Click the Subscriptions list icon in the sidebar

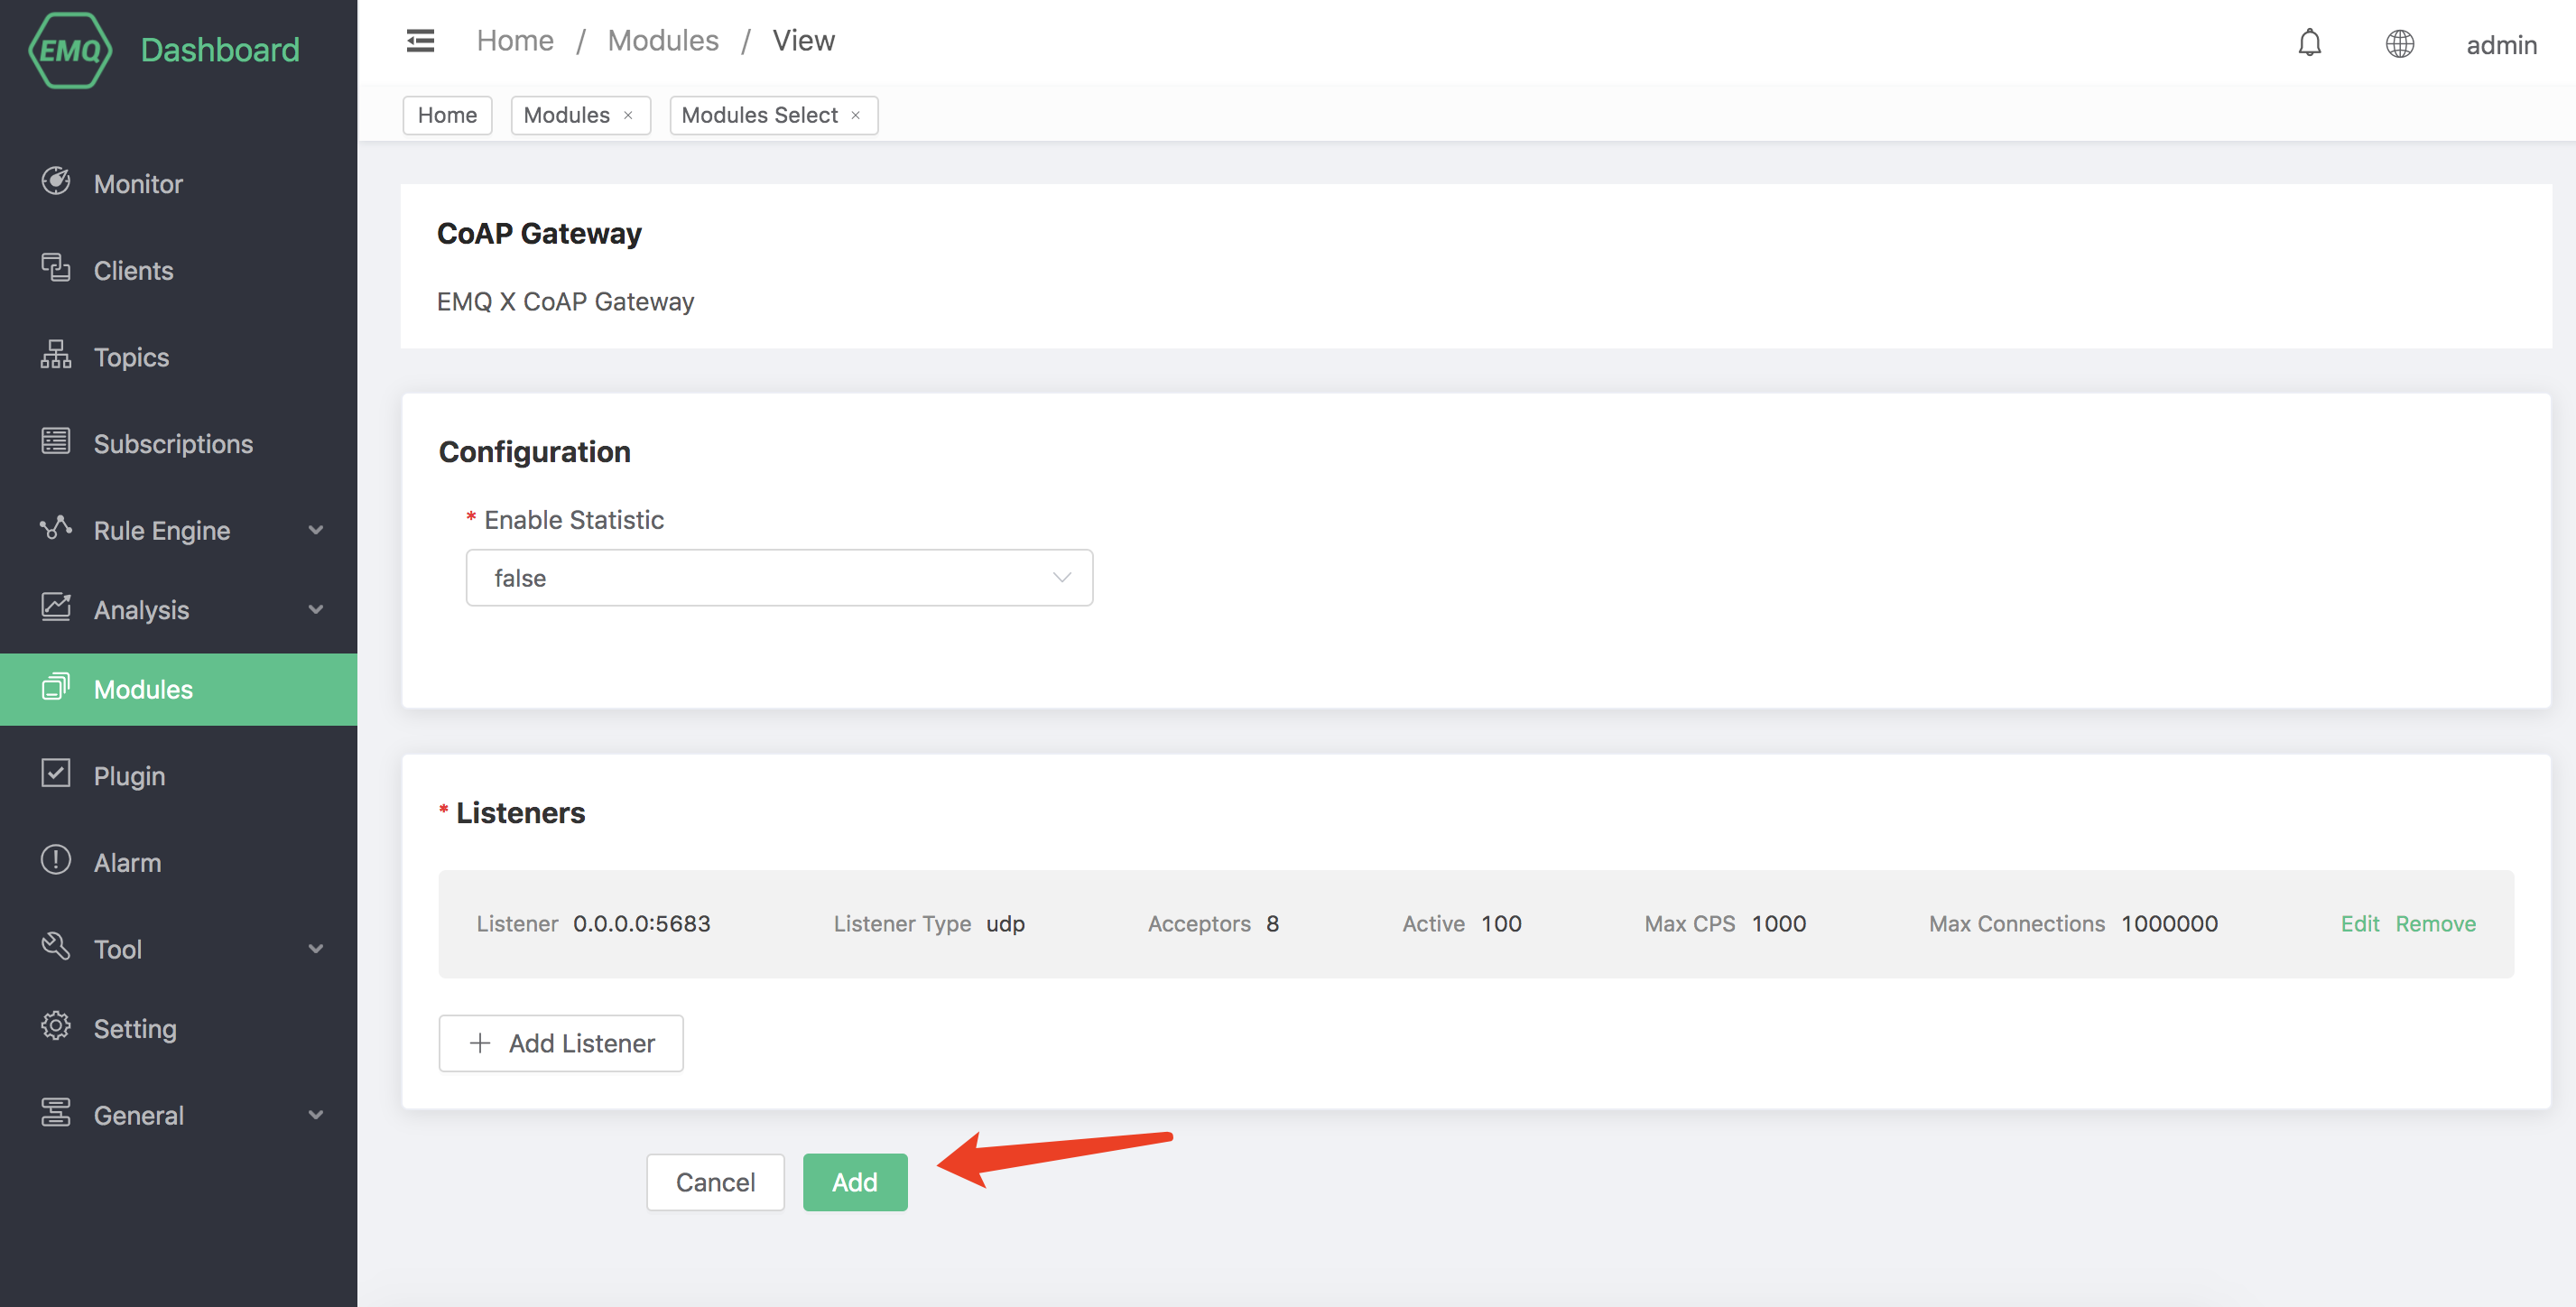click(x=56, y=441)
